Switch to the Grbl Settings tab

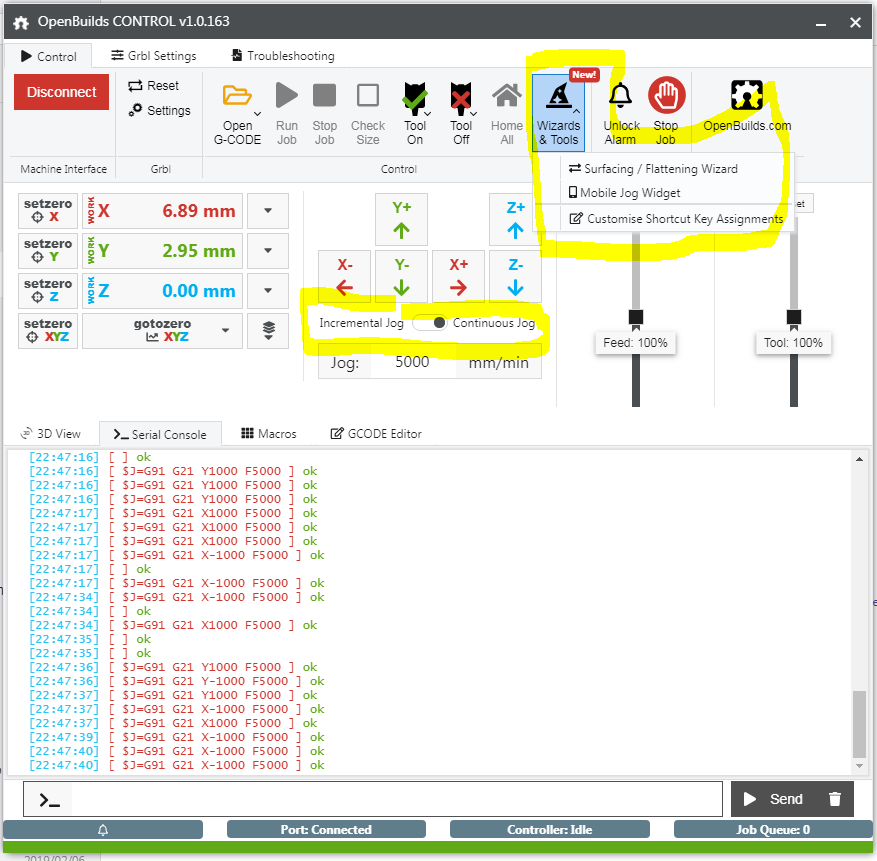(152, 56)
